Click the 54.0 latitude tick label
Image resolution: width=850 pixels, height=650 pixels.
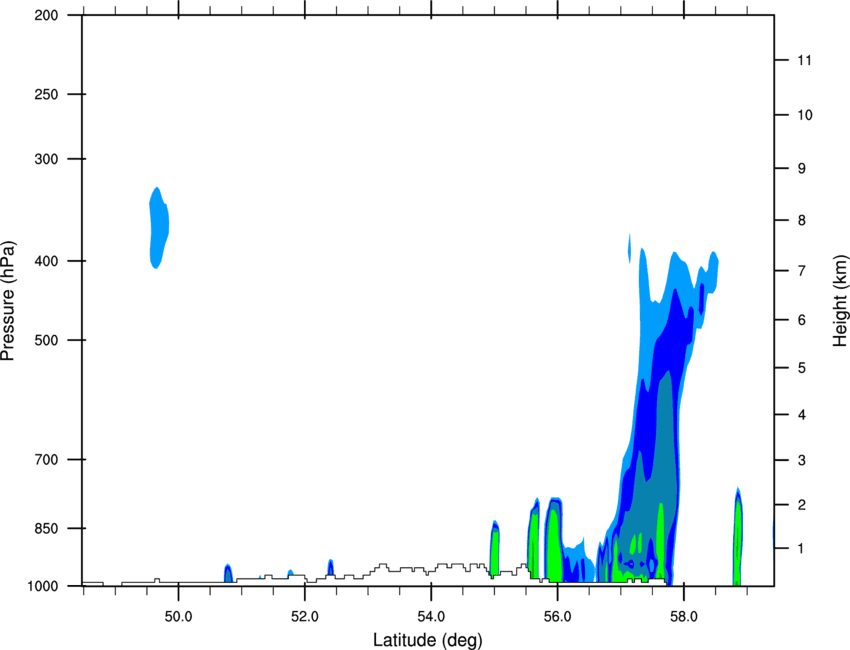[432, 617]
